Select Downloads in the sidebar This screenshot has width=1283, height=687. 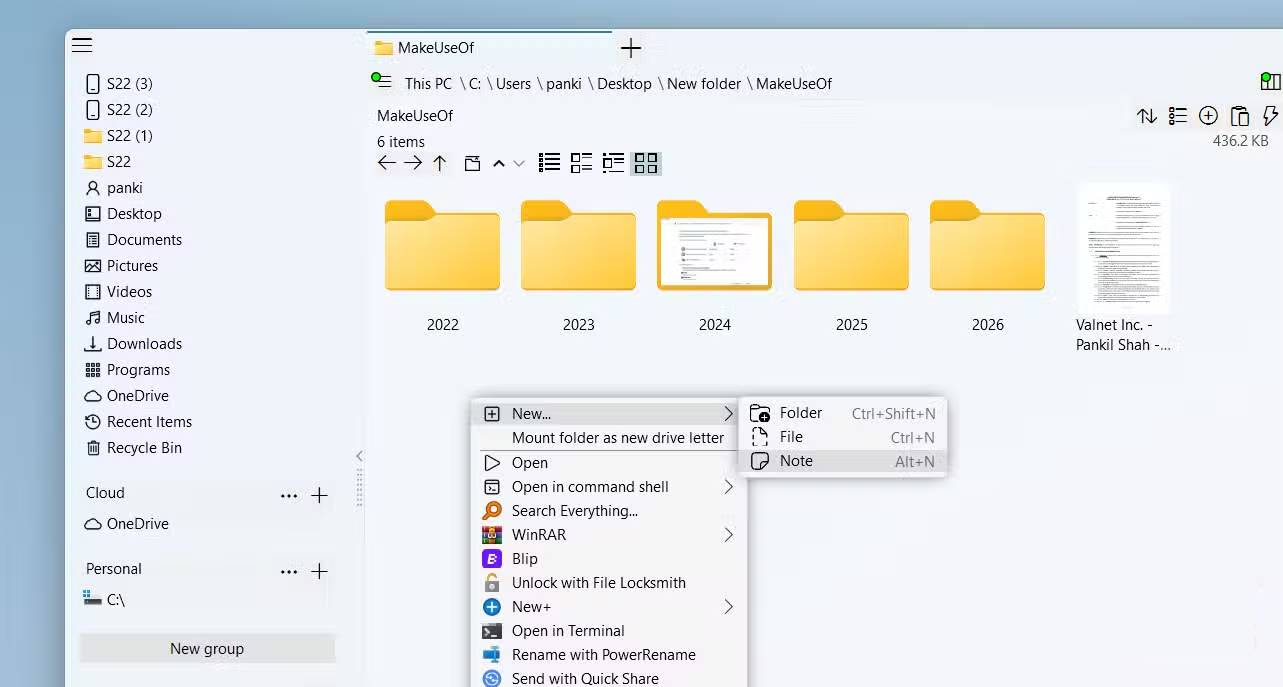coord(144,344)
